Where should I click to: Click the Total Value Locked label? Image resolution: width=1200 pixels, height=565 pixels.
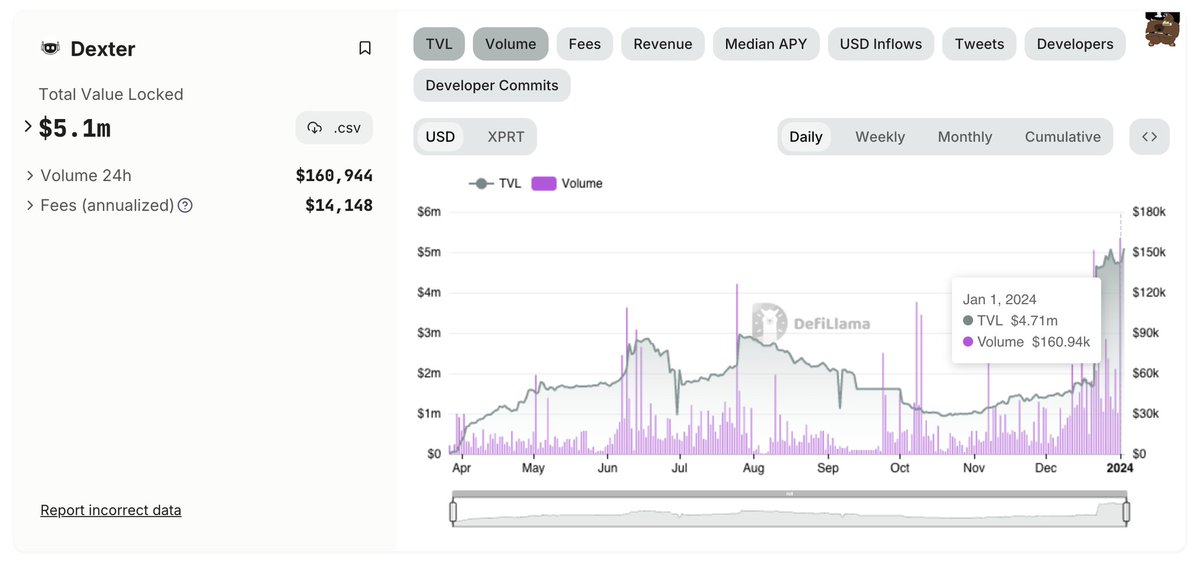[x=111, y=94]
